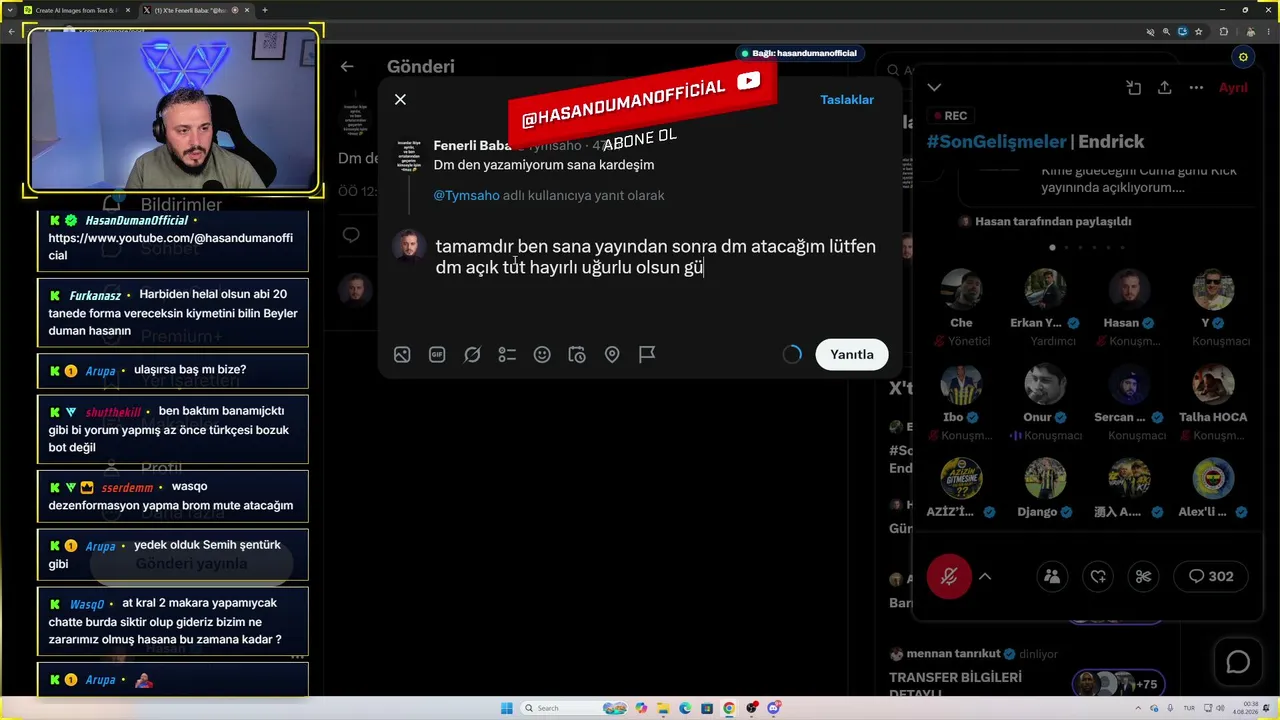This screenshot has height=720, width=1280.
Task: Open Google Chrome from the taskbar
Action: pos(729,708)
